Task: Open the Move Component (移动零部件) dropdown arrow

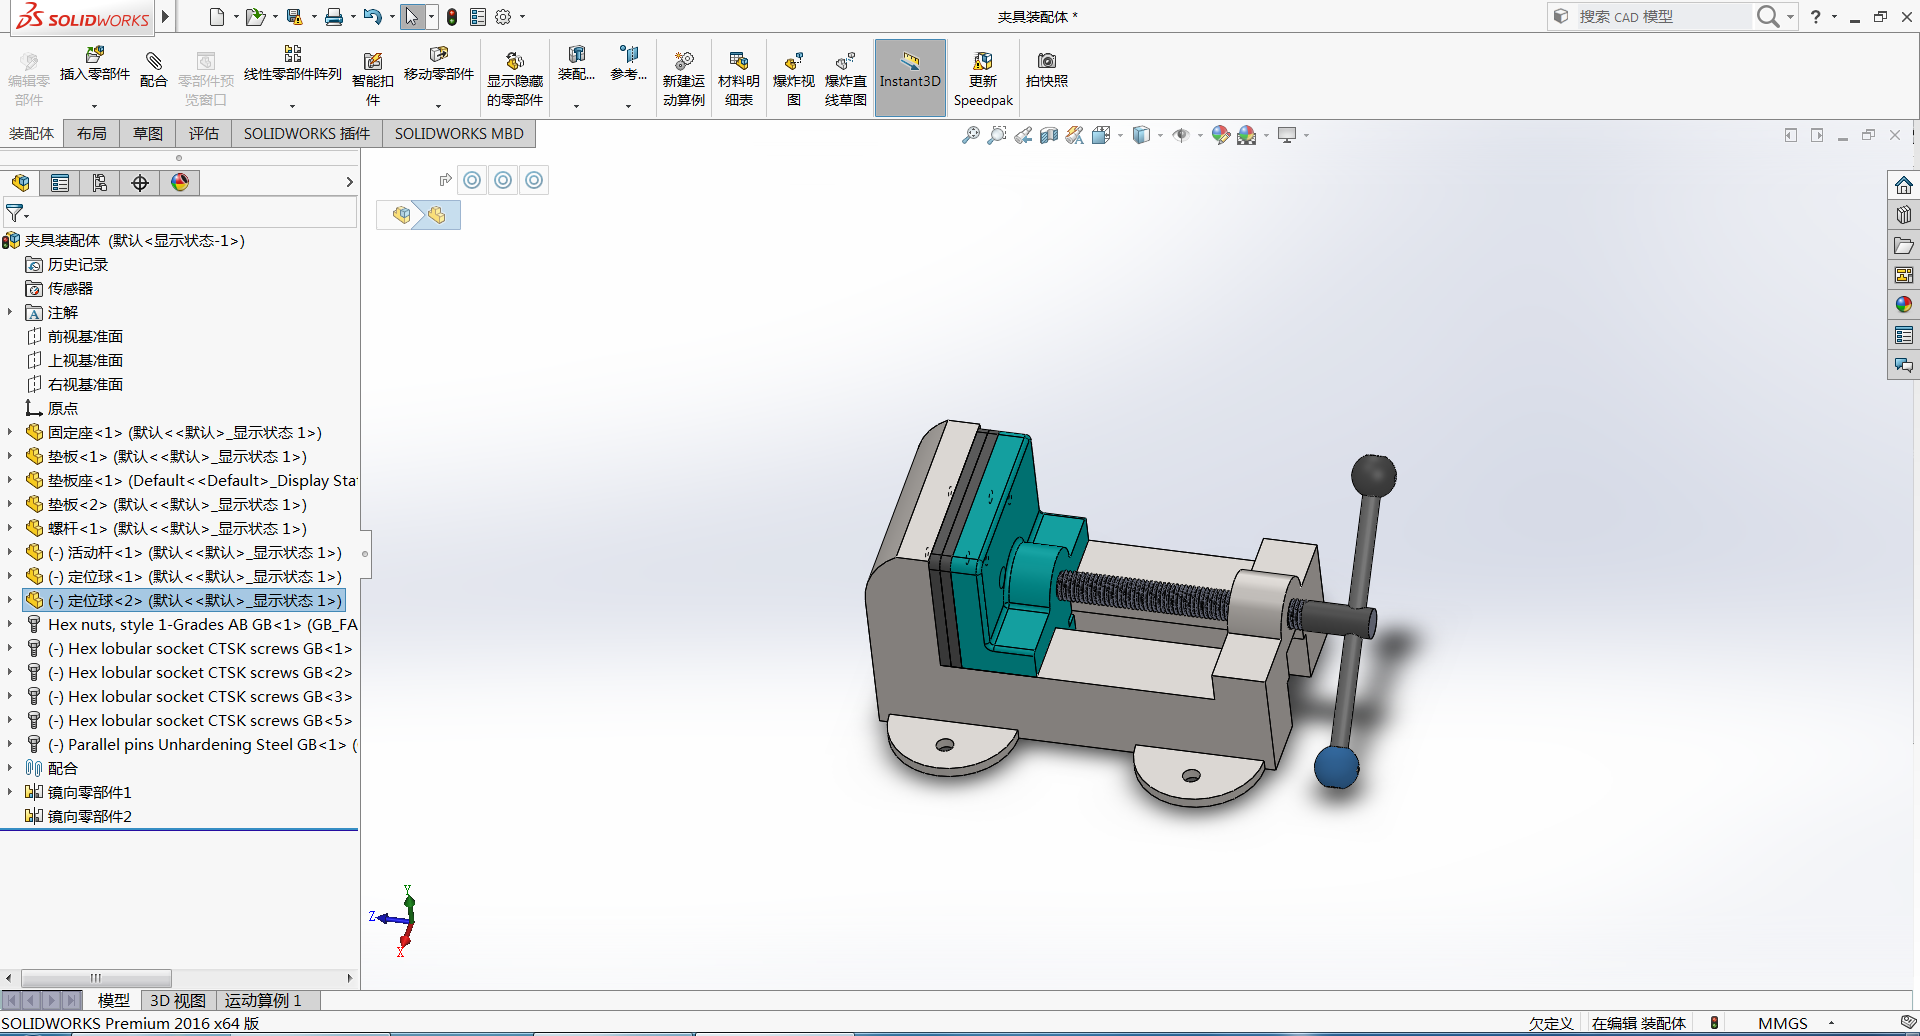Action: pos(438,106)
